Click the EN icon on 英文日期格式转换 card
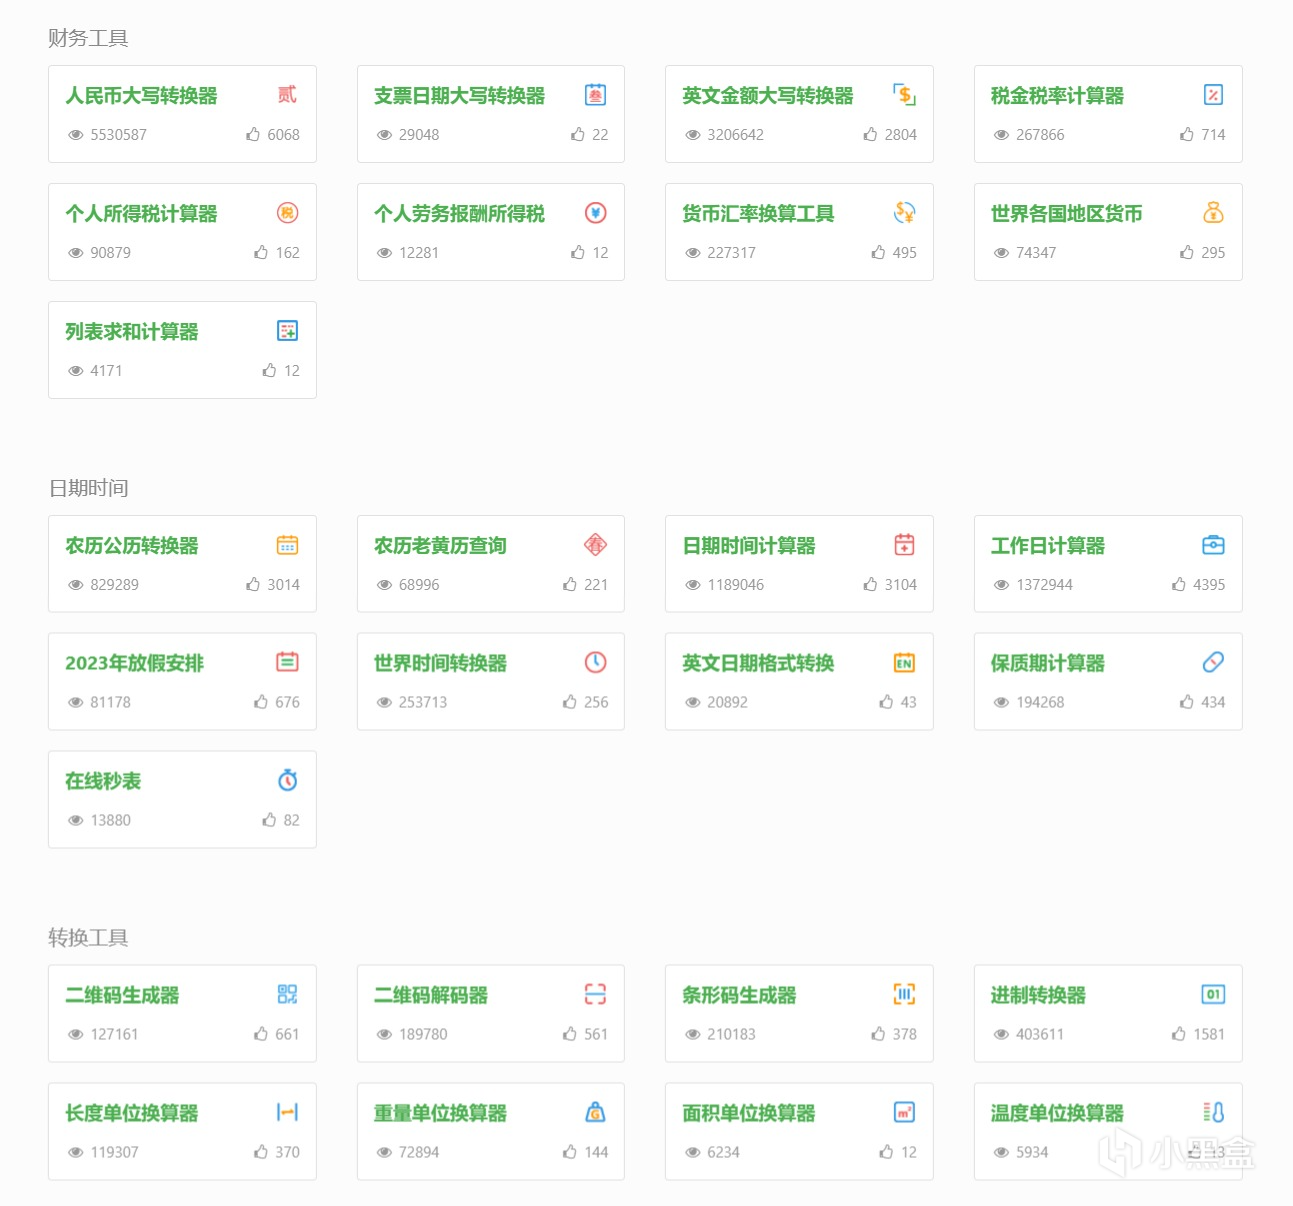1293x1206 pixels. coord(905,663)
